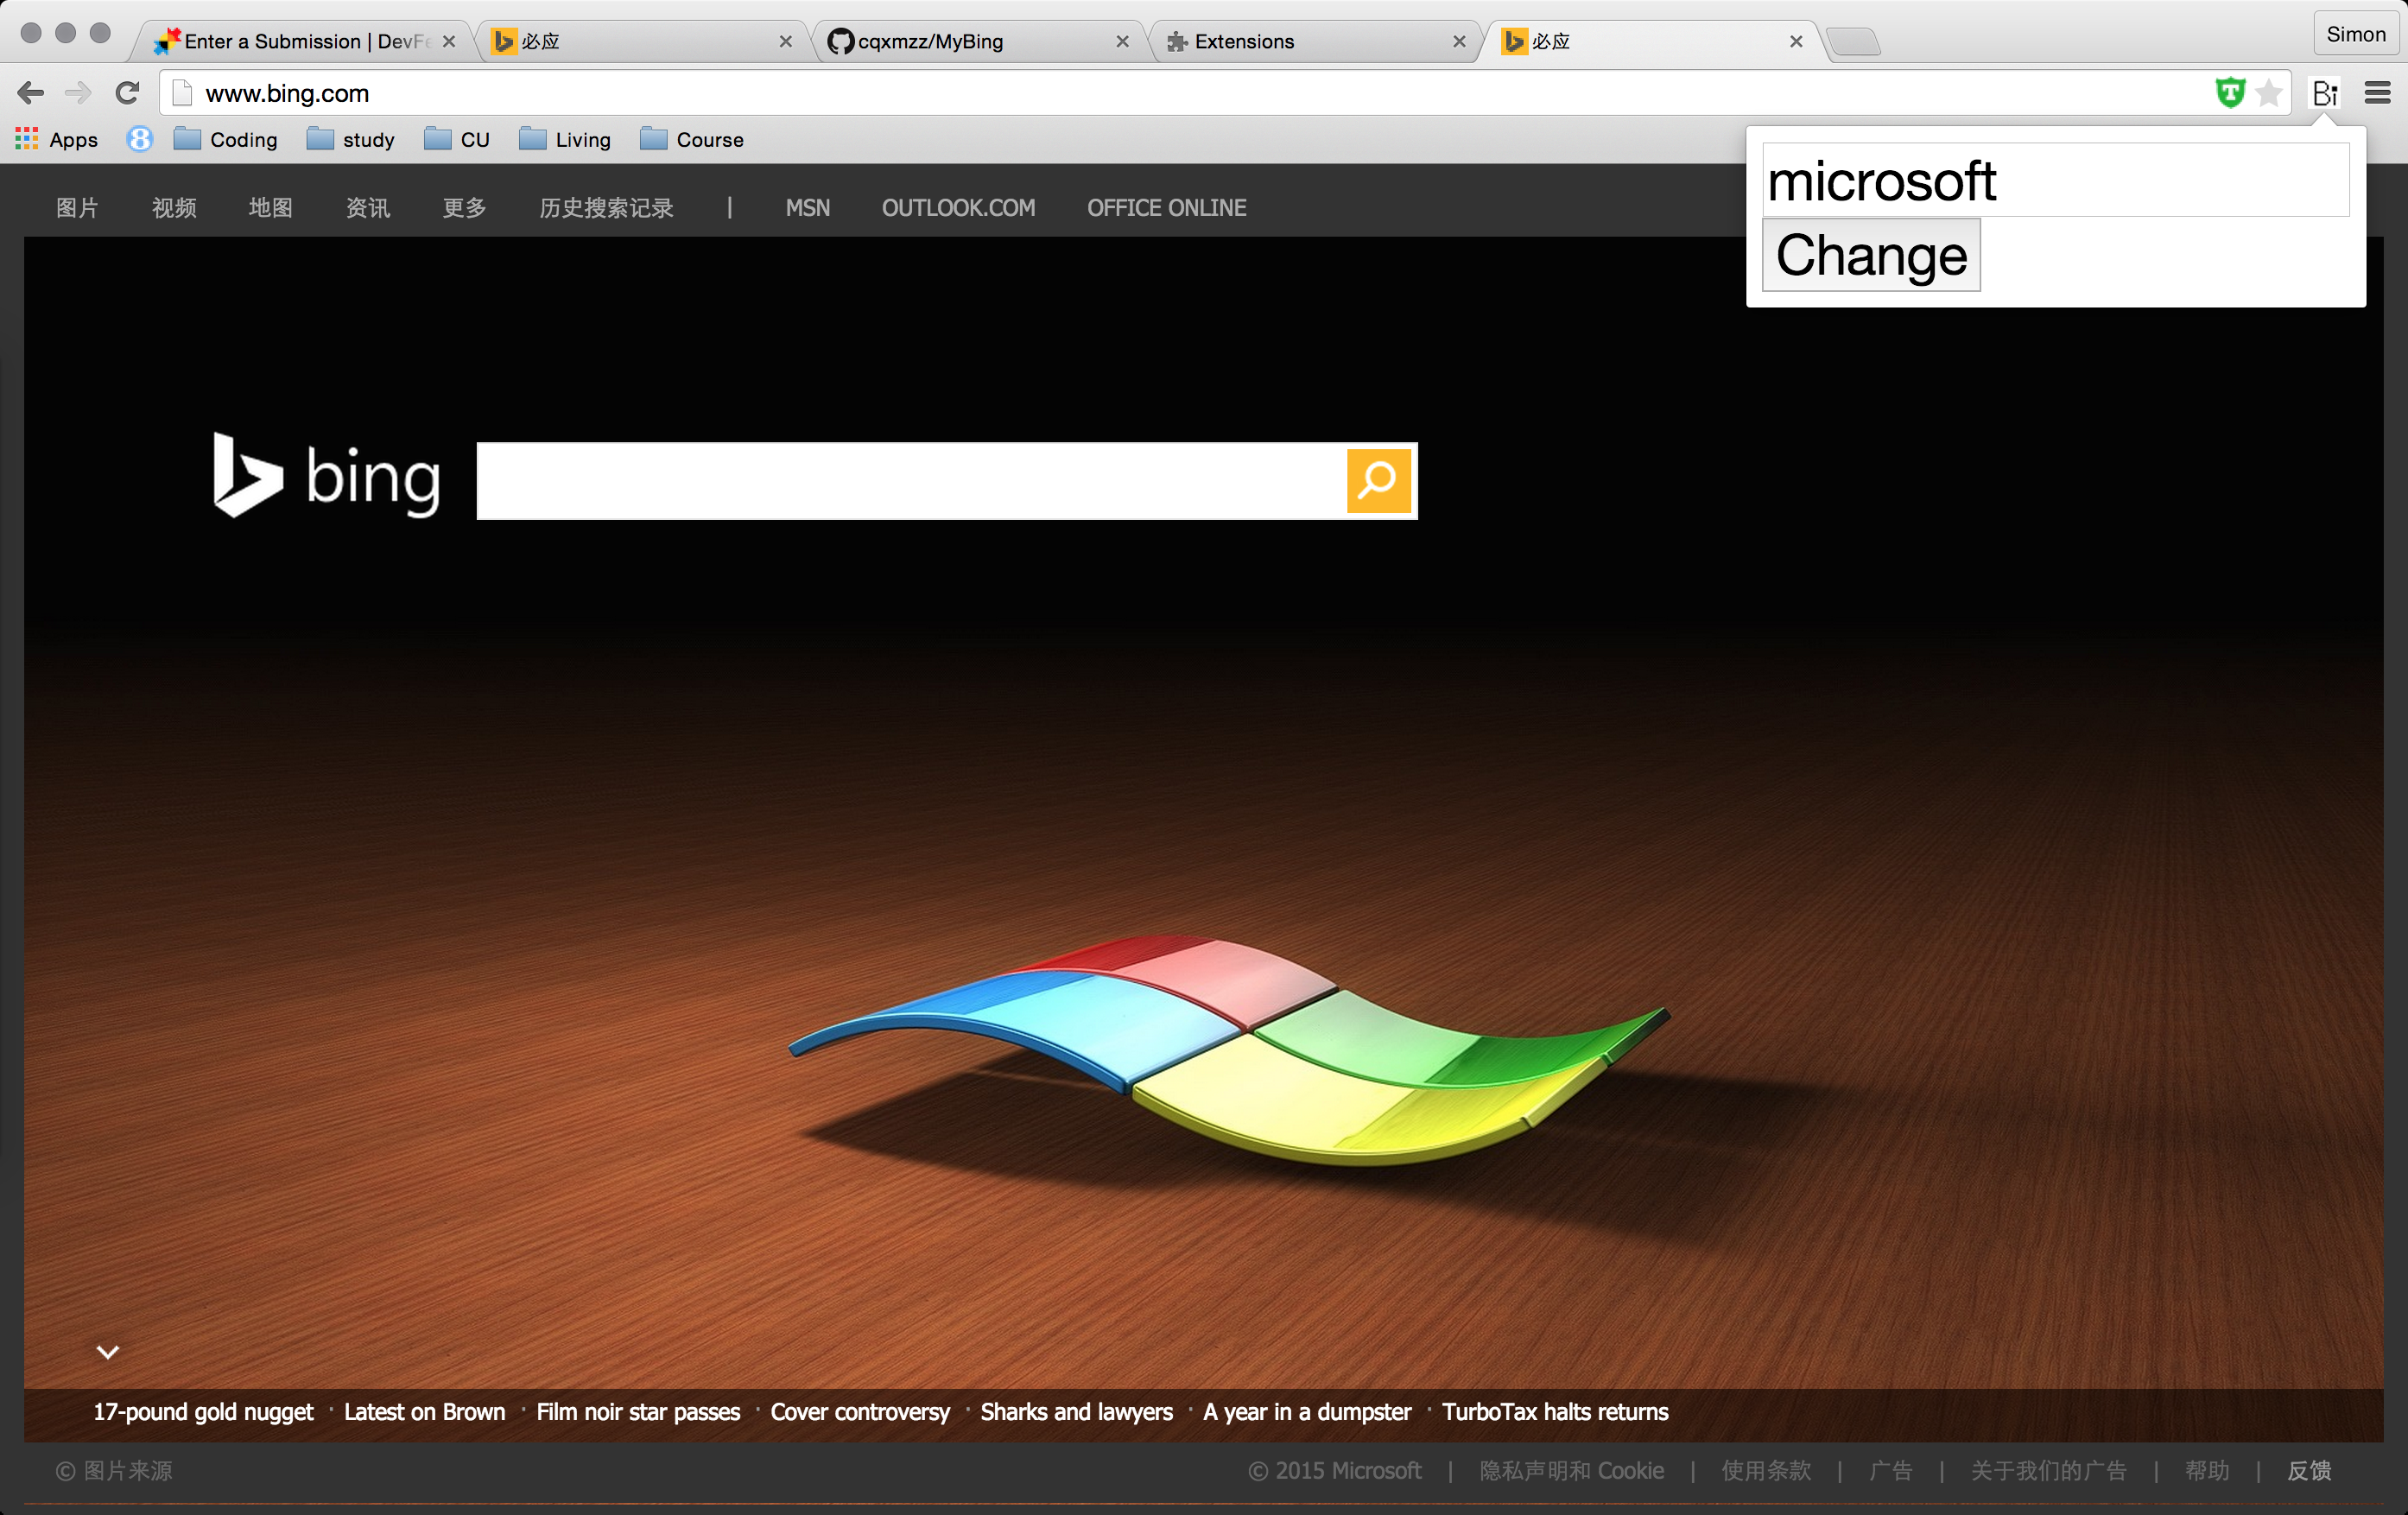Go back with the back arrow

click(31, 93)
